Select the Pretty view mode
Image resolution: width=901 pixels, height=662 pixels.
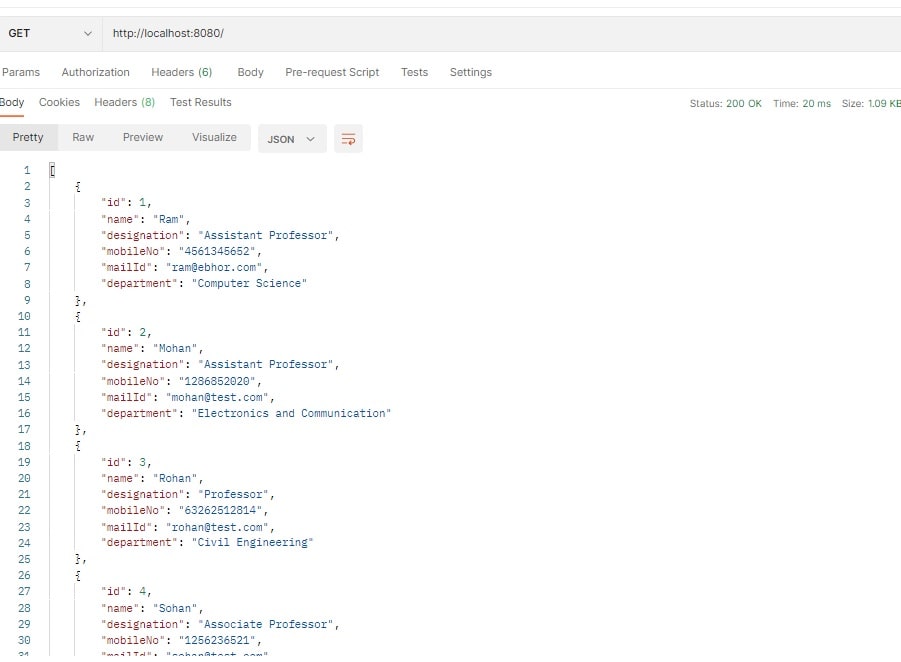[28, 137]
